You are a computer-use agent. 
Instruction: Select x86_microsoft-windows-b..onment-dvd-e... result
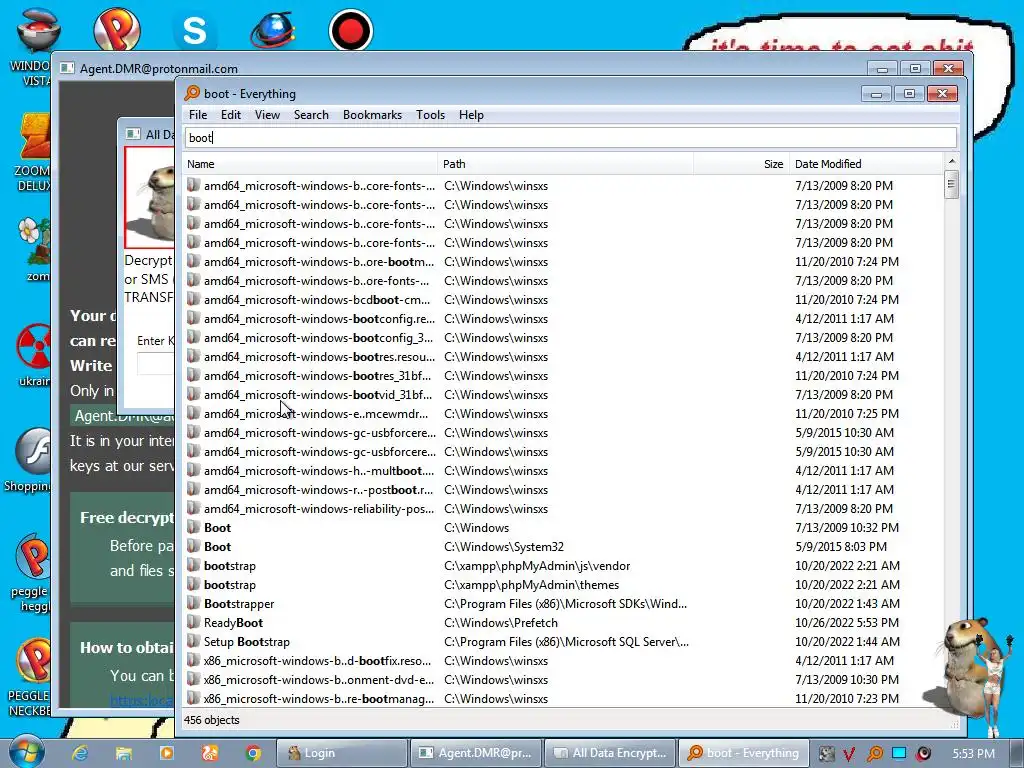(319, 680)
